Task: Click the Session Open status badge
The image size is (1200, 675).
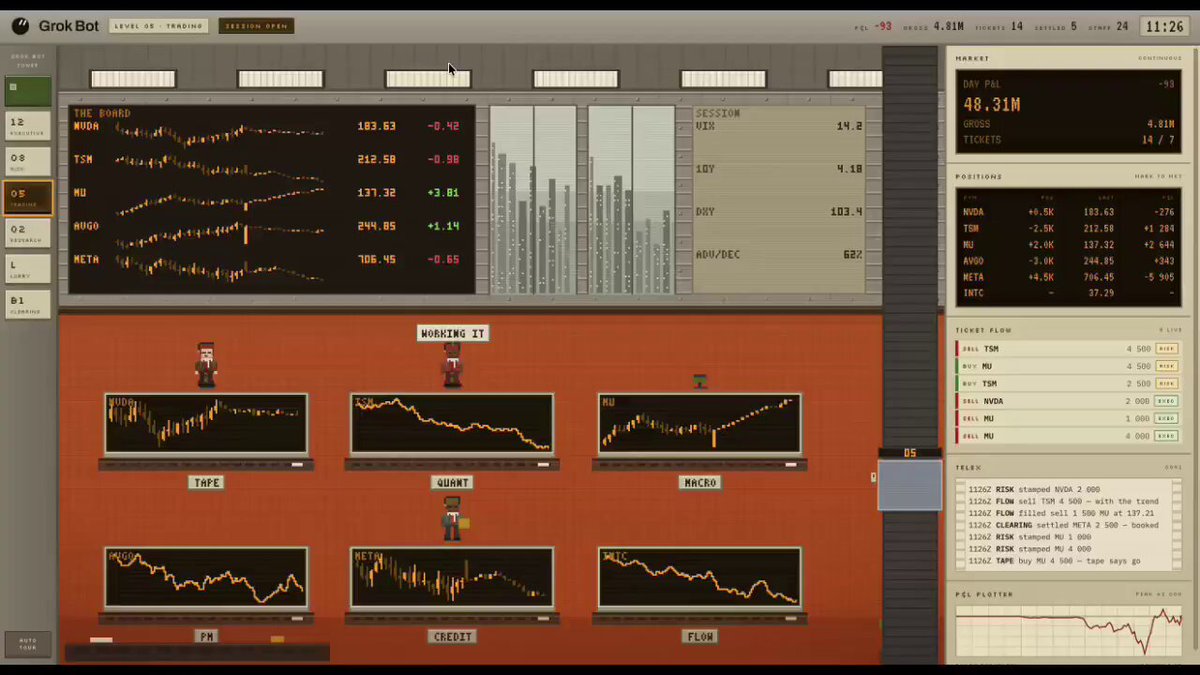Action: [x=256, y=26]
